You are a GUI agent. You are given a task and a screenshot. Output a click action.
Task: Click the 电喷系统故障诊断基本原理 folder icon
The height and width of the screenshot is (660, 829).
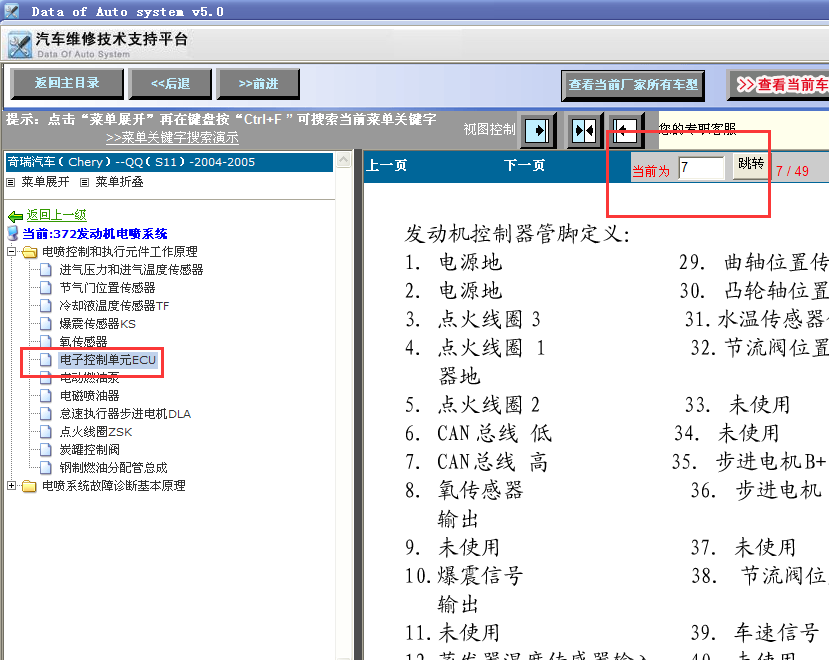tap(30, 486)
